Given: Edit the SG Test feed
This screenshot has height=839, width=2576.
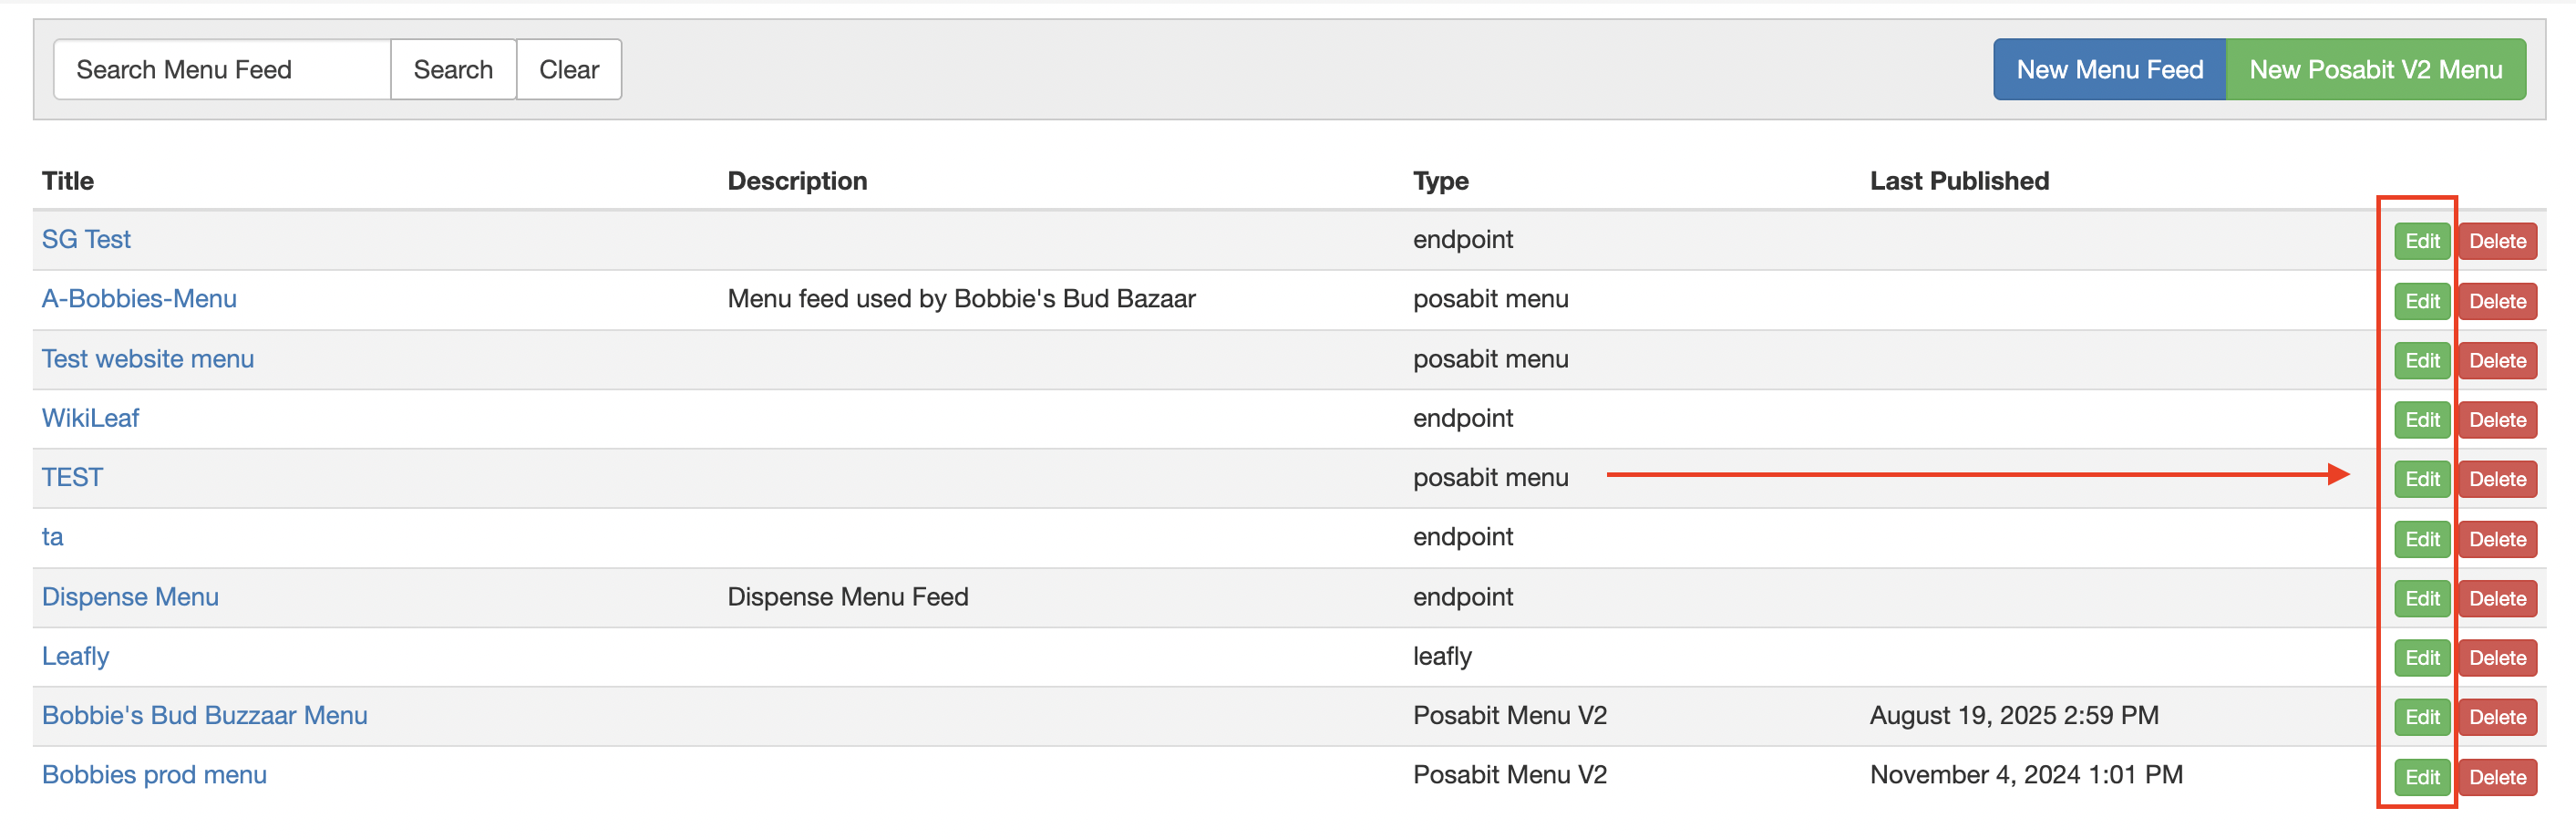Looking at the screenshot, I should click(2421, 242).
